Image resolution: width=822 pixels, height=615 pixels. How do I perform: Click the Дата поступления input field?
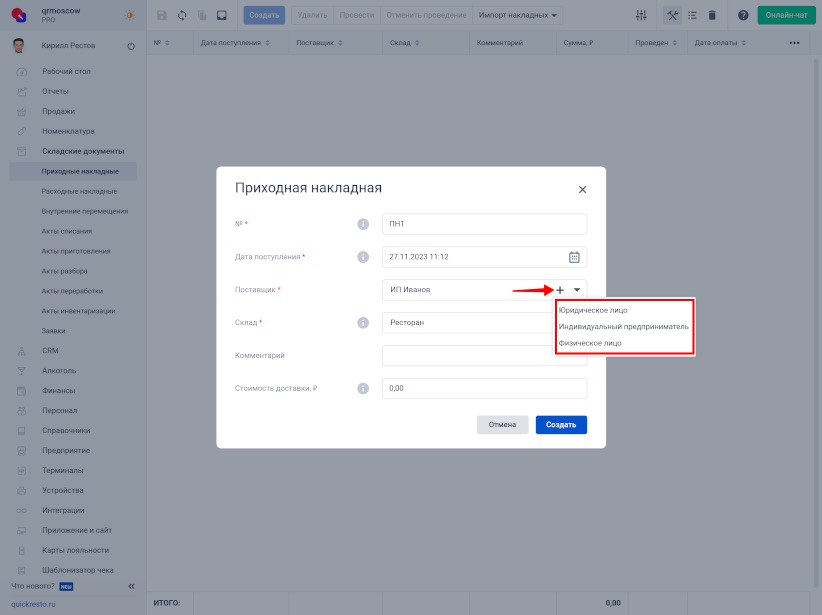coord(484,257)
